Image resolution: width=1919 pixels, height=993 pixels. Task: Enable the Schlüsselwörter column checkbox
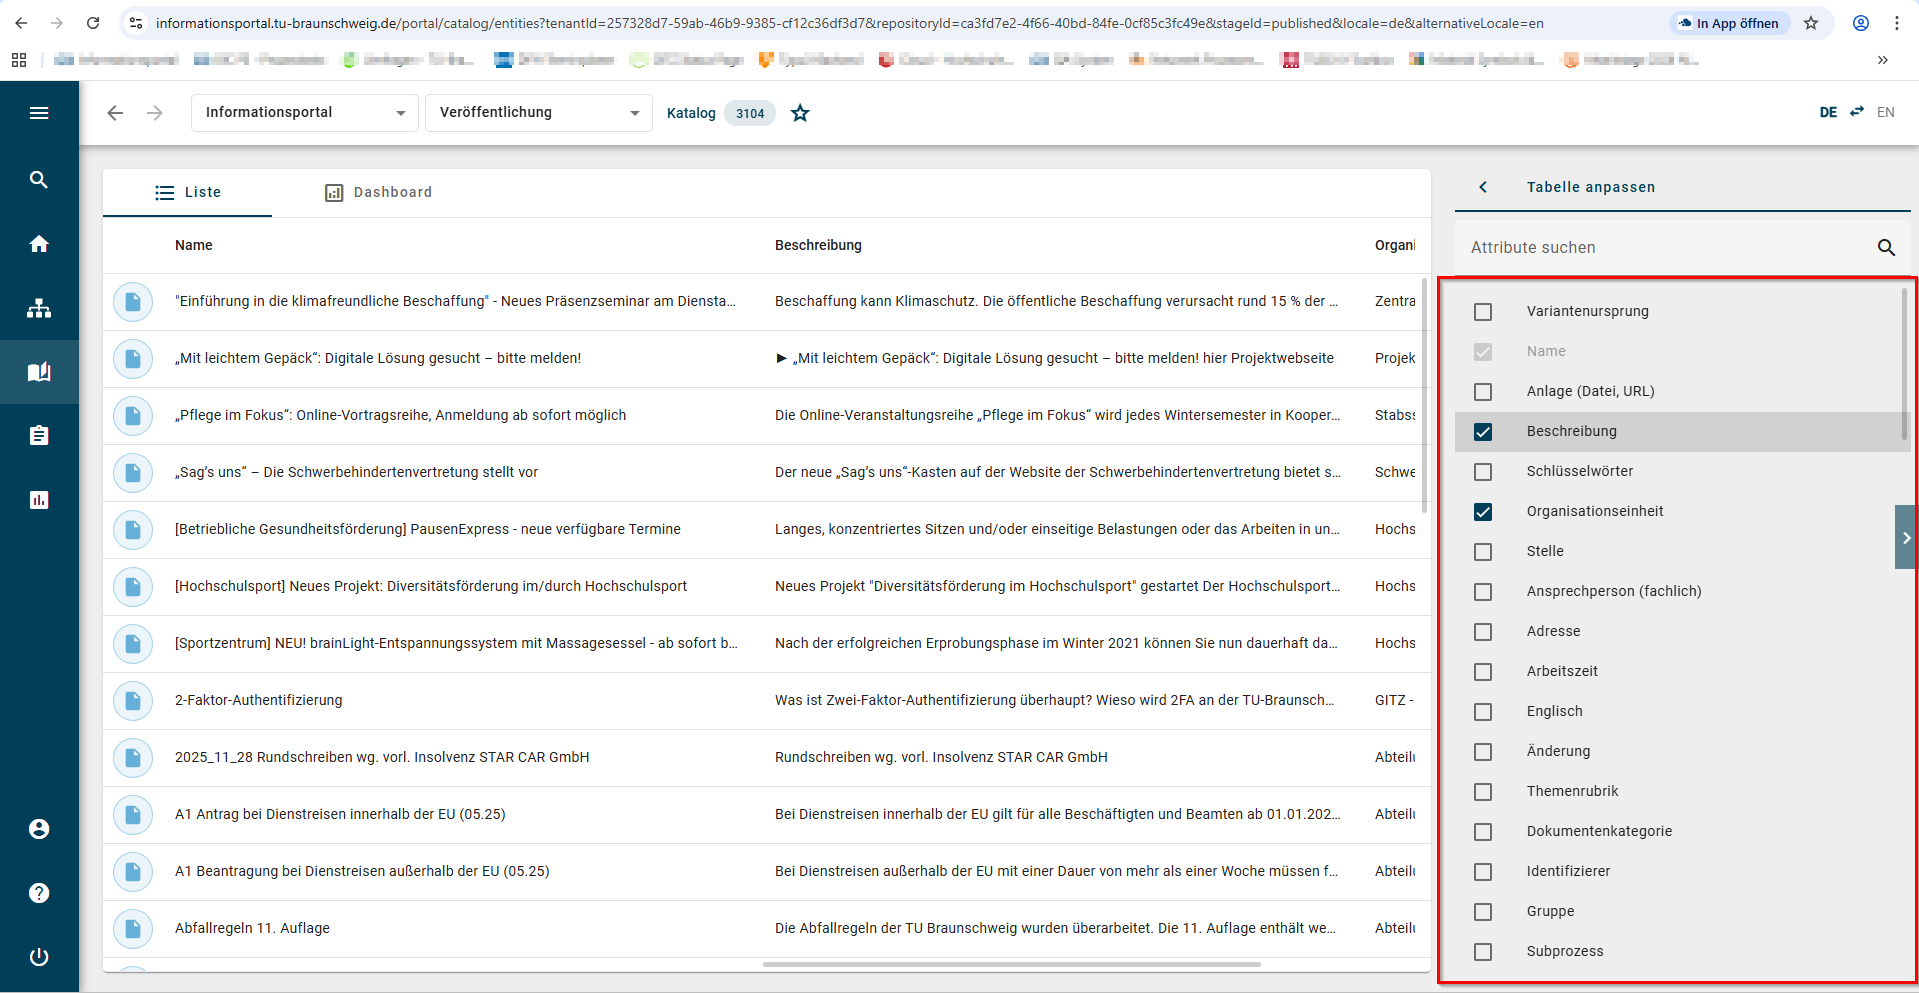coord(1483,472)
